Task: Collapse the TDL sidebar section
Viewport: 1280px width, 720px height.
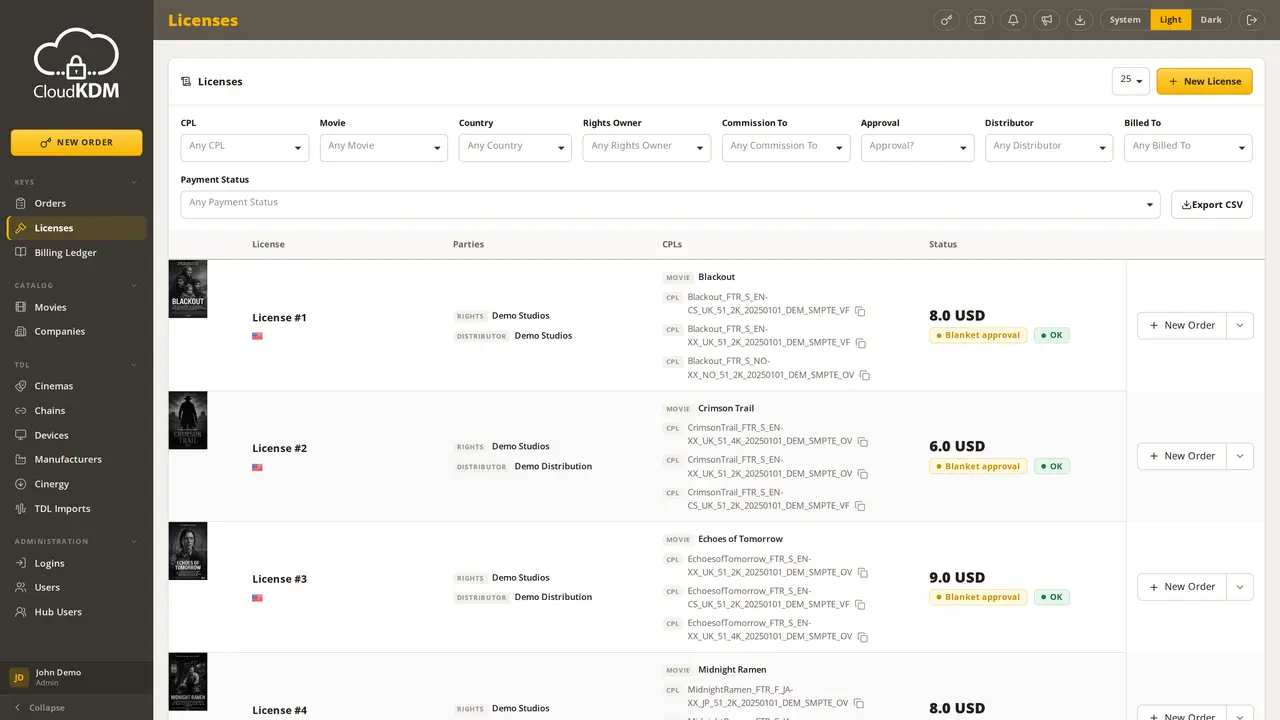Action: coord(76,365)
